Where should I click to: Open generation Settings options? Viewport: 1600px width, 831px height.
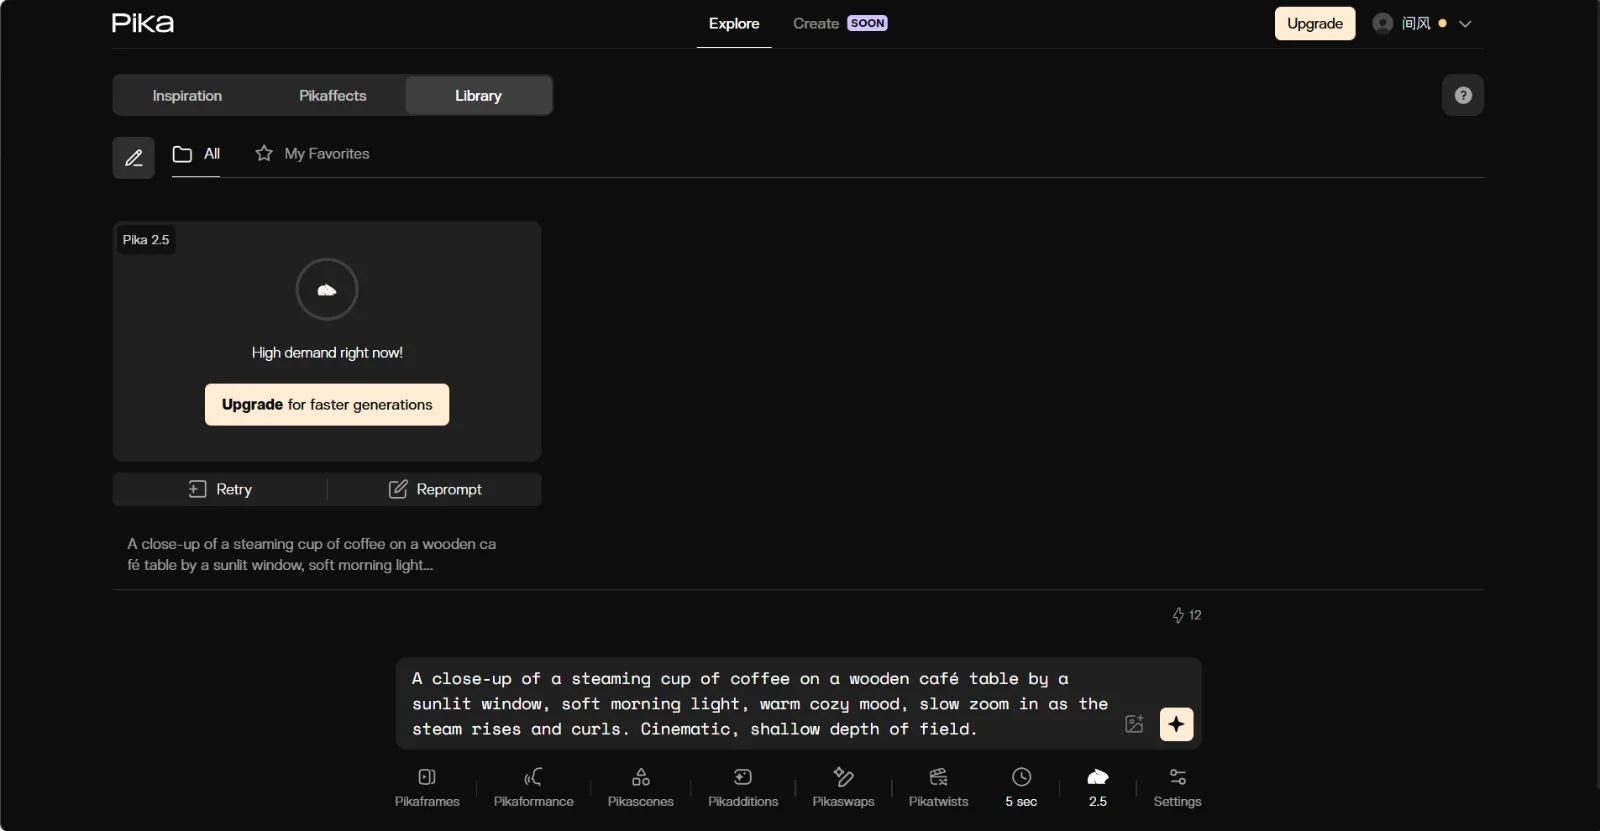point(1177,787)
